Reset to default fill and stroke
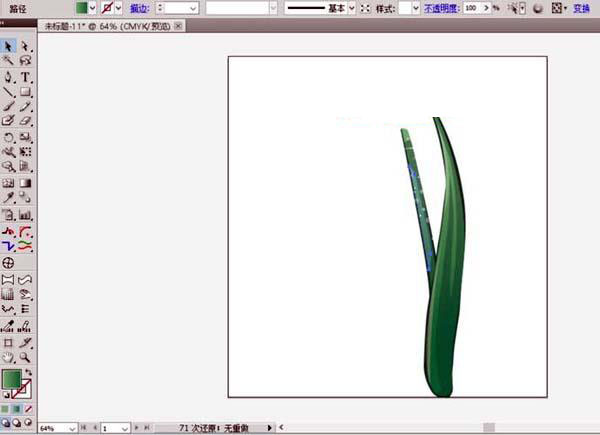 pos(6,394)
